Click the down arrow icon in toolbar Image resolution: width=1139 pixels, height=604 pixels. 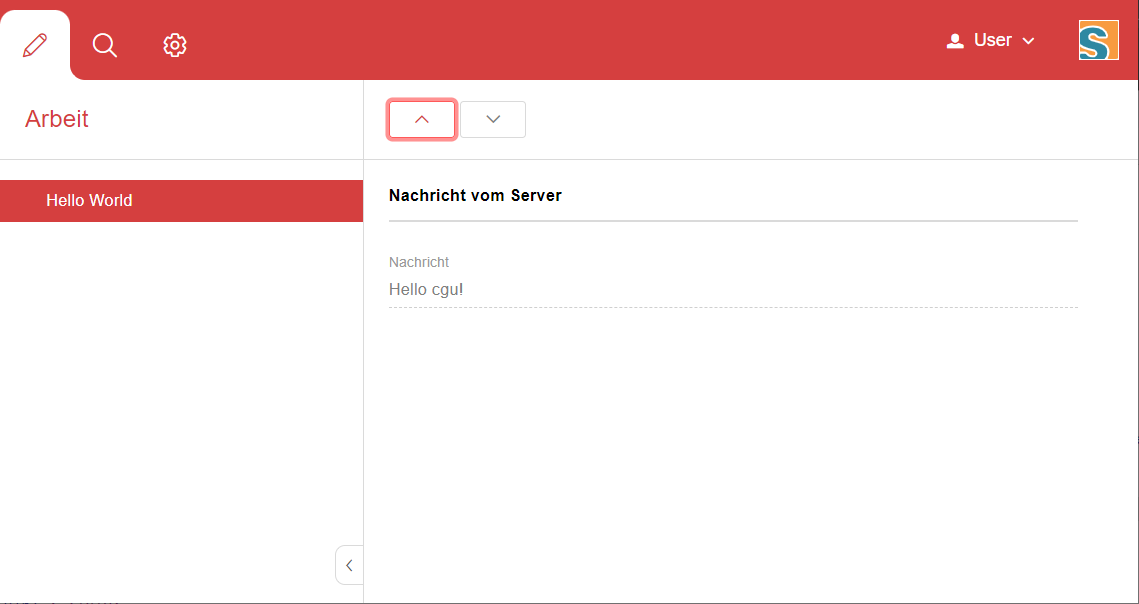pos(493,119)
